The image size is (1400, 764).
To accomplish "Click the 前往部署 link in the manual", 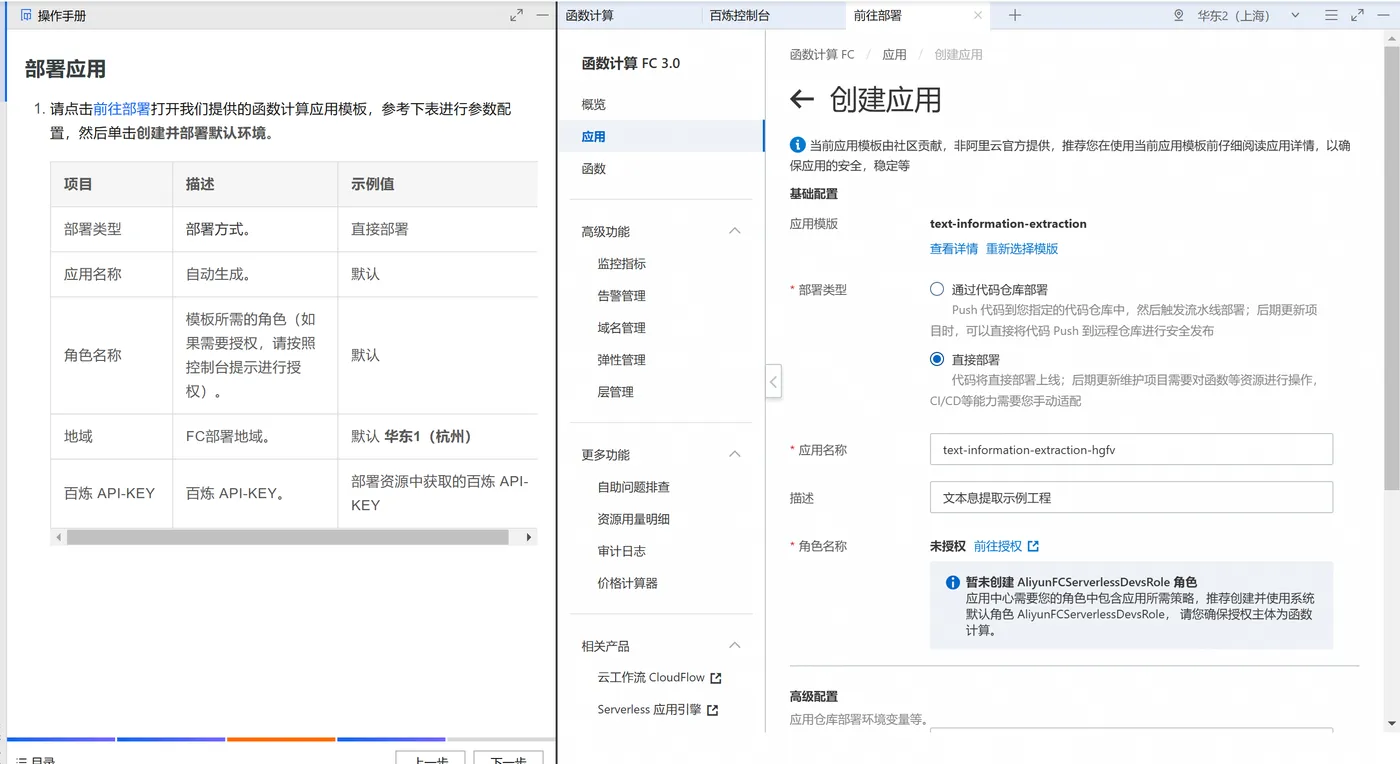I will 122,109.
